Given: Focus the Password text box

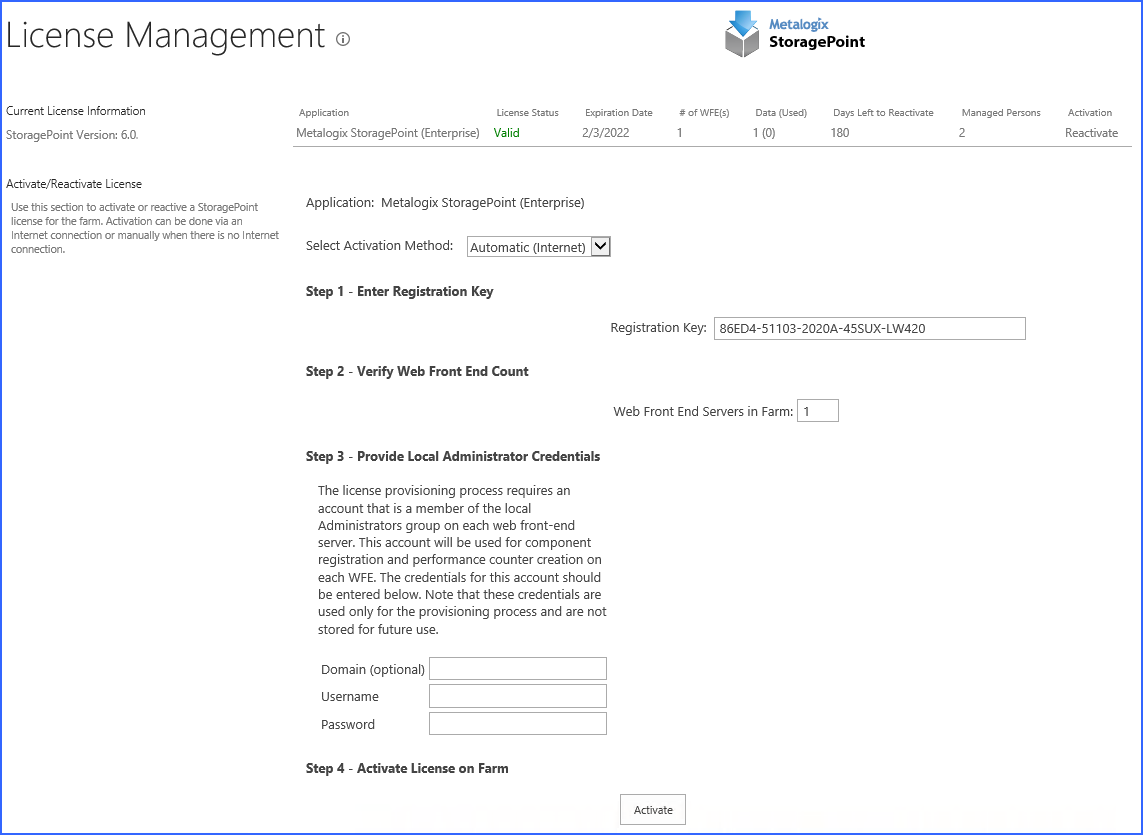Looking at the screenshot, I should click(518, 723).
